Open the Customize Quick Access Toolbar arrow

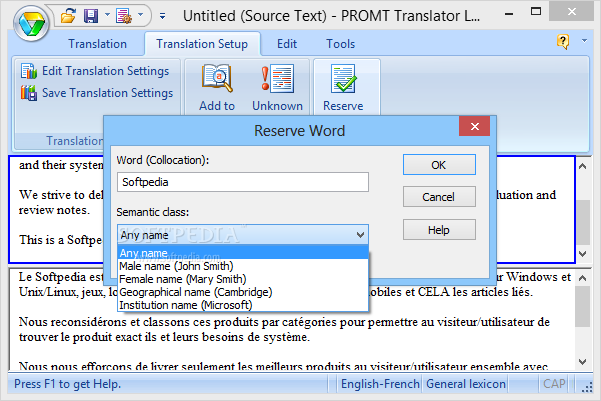pos(163,16)
